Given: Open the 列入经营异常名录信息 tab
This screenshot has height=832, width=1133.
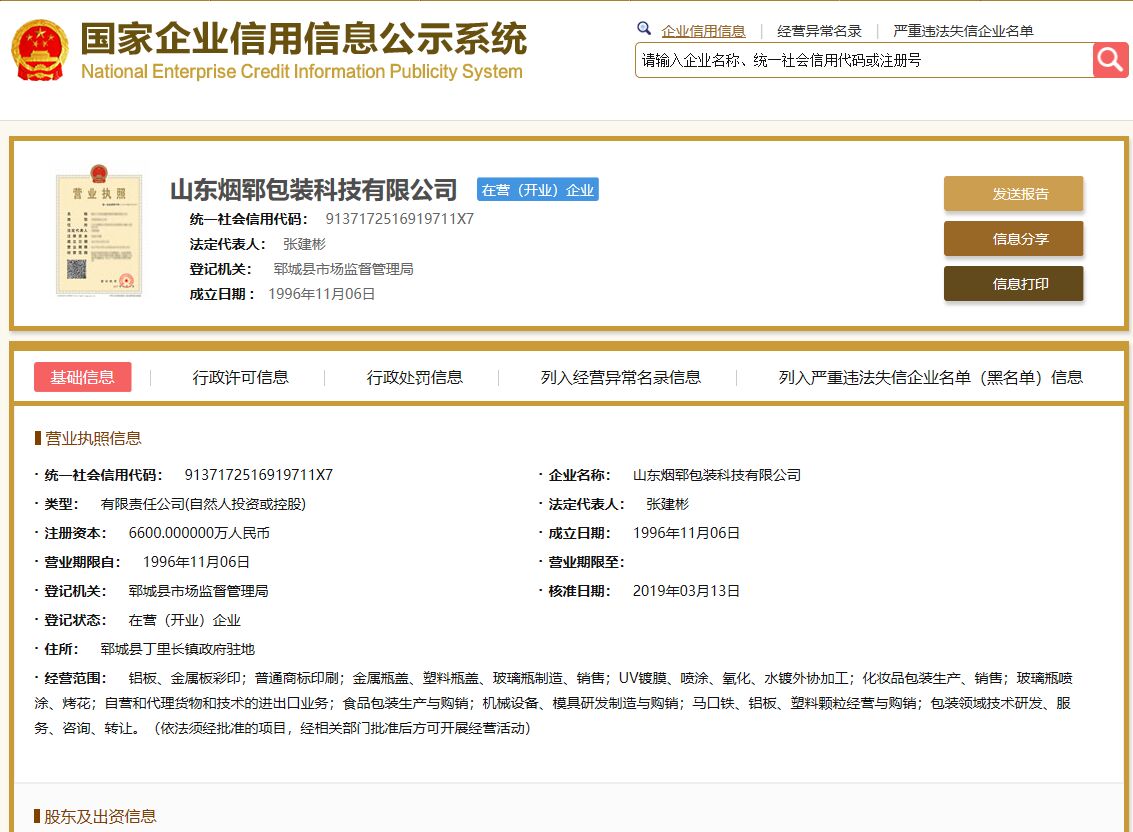Looking at the screenshot, I should click(x=620, y=377).
